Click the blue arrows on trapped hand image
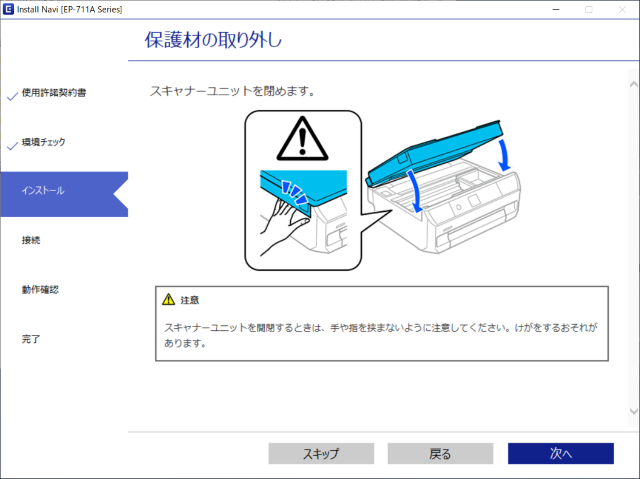Viewport: 640px width, 479px height. [295, 192]
